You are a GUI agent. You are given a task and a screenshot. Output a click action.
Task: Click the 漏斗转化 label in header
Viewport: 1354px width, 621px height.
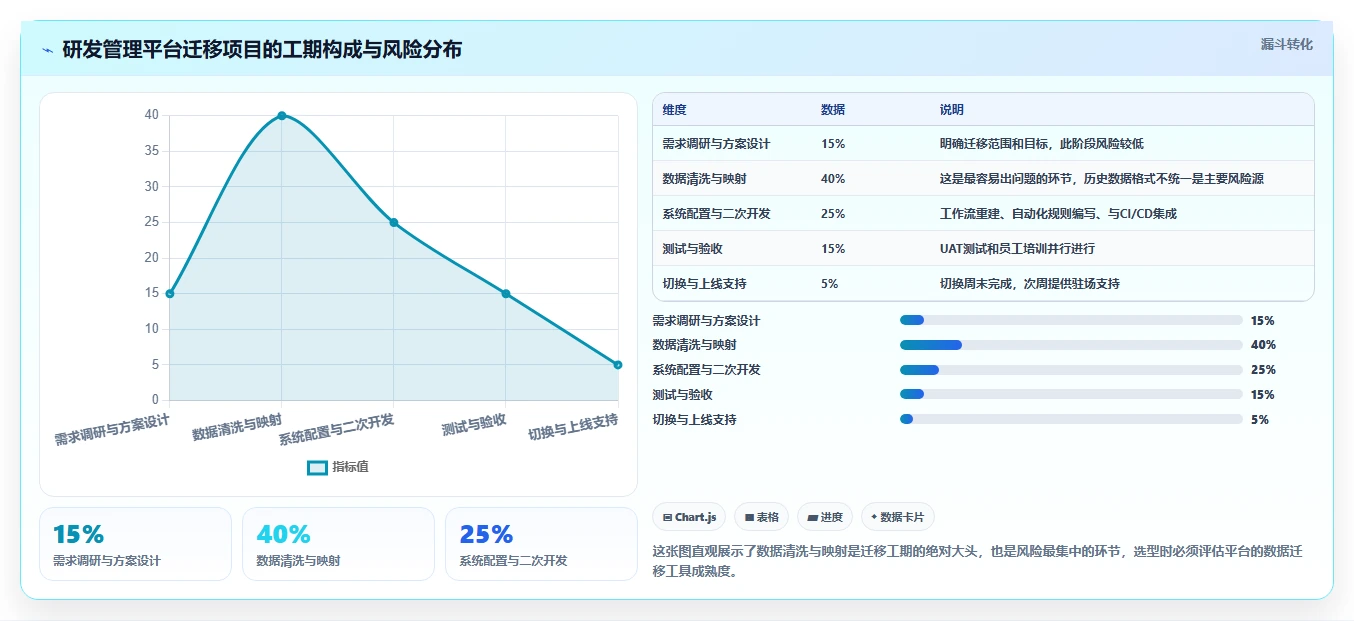(x=1286, y=44)
